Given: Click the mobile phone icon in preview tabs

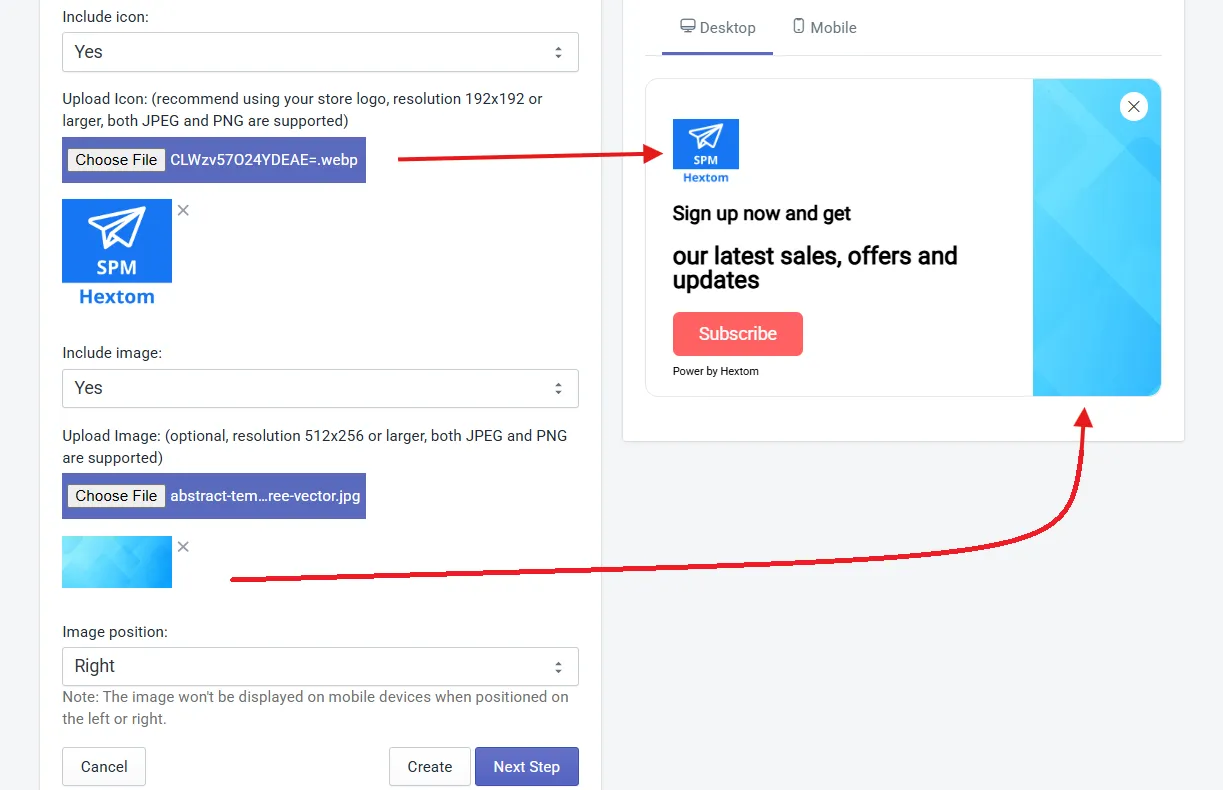Looking at the screenshot, I should coord(799,26).
